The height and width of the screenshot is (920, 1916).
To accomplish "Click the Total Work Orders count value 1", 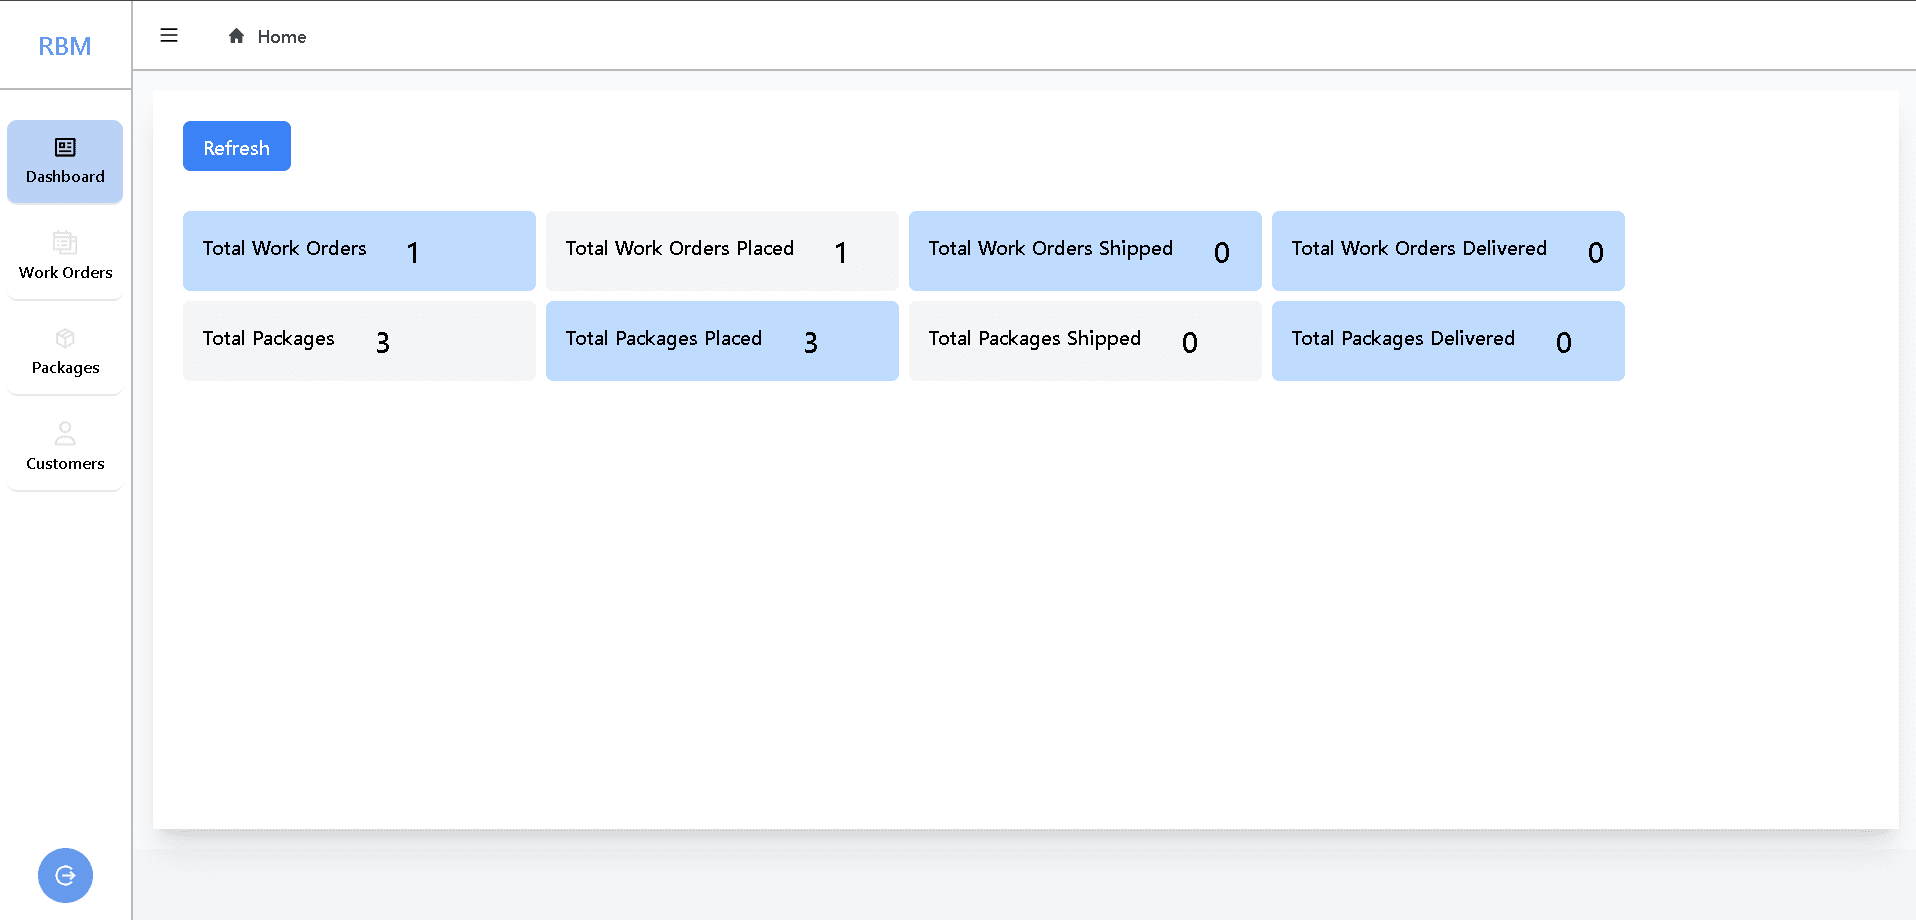I will coord(413,253).
